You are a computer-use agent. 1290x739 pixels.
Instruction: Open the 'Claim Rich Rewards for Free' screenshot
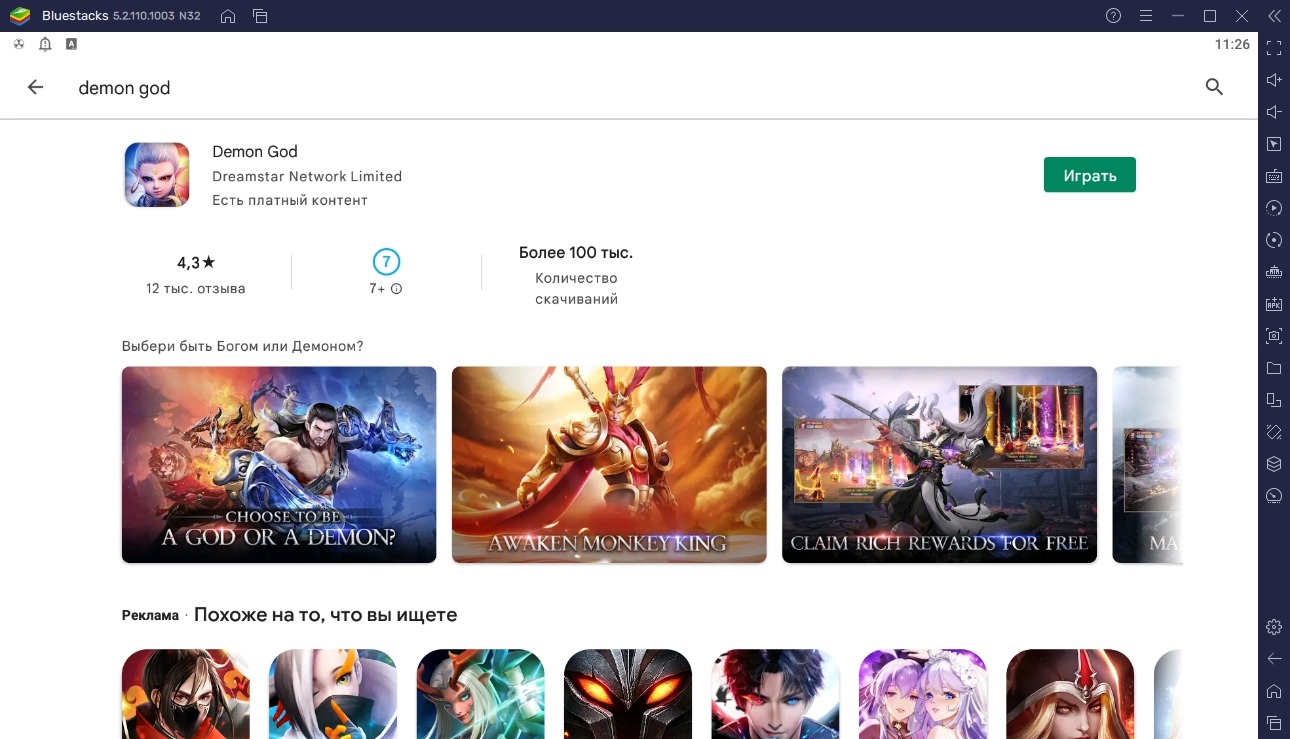[x=939, y=464]
